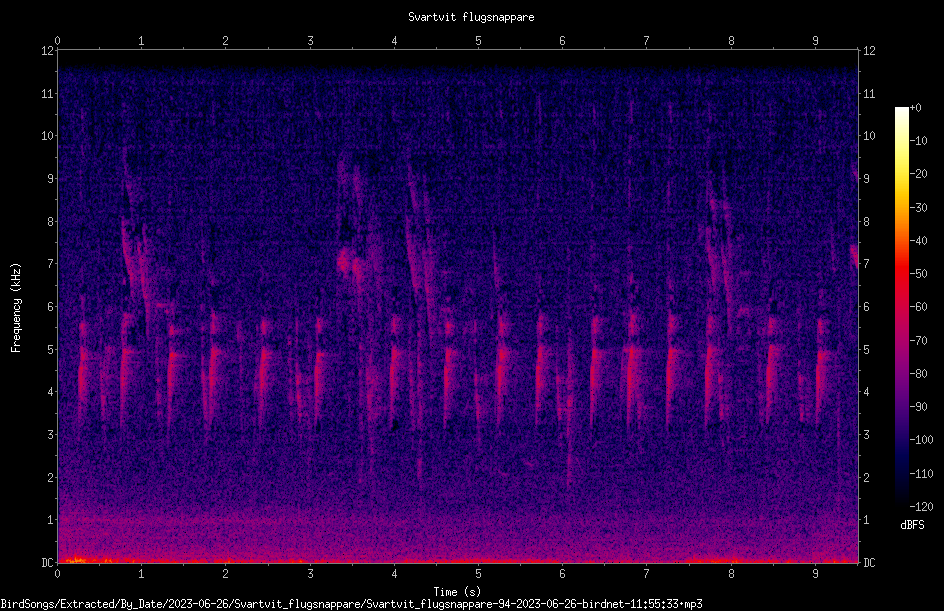
Task: Click the '-50' value on the dBFS scale
Action: tap(918, 273)
